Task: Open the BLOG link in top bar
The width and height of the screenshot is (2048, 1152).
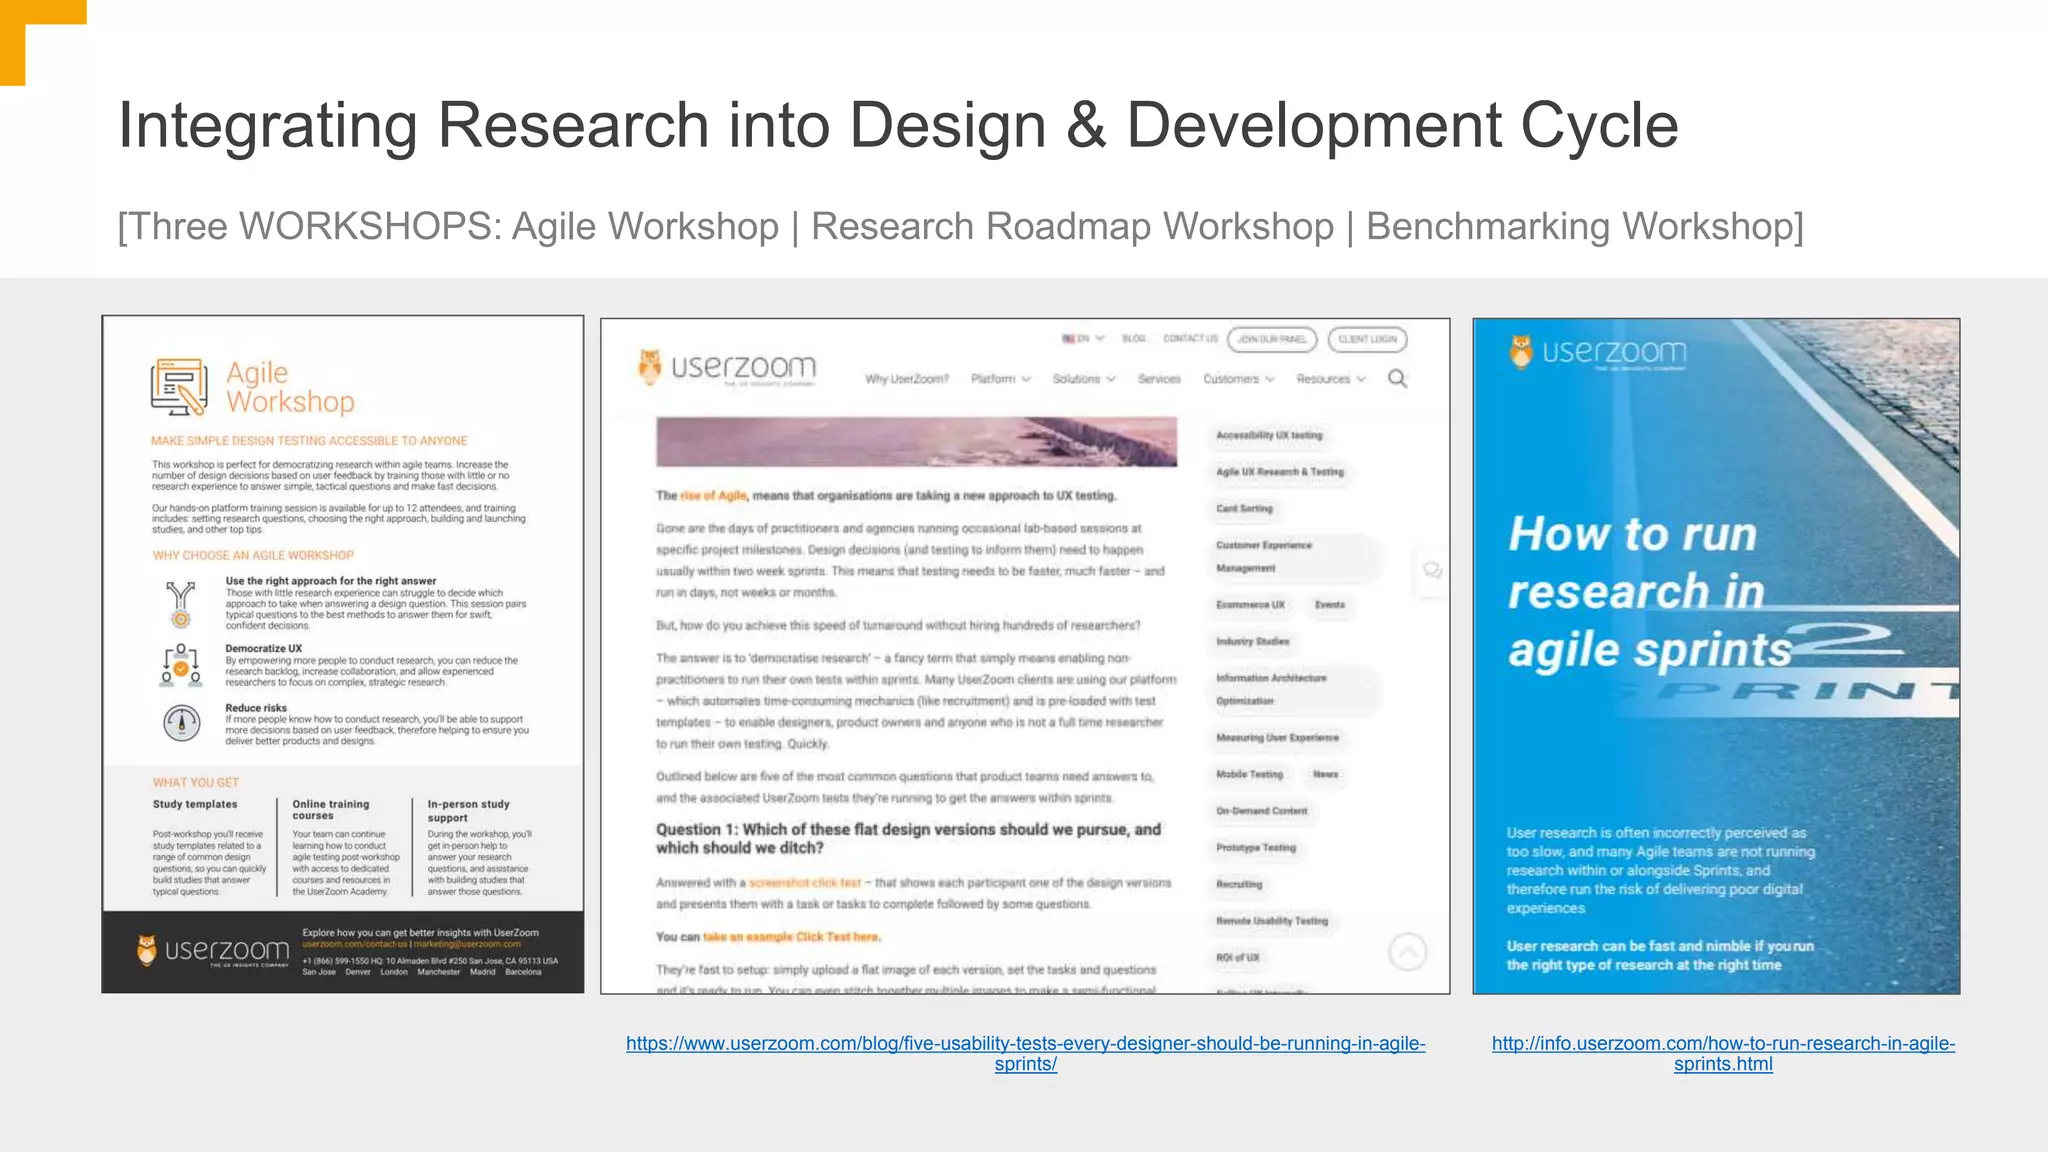Action: click(x=1134, y=339)
